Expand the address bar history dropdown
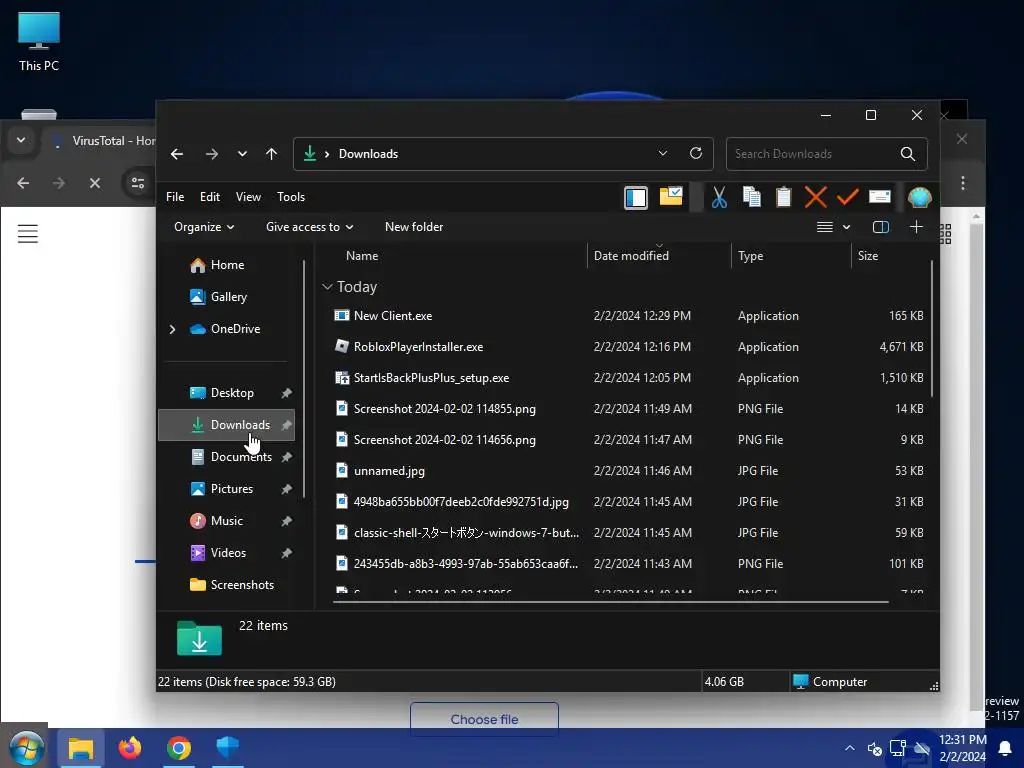This screenshot has height=768, width=1024. [663, 153]
